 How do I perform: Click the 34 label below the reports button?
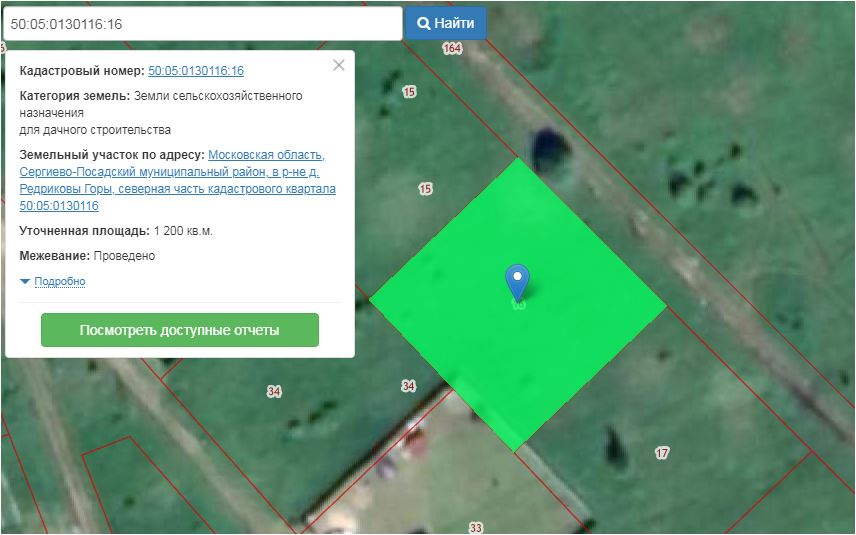(x=274, y=391)
